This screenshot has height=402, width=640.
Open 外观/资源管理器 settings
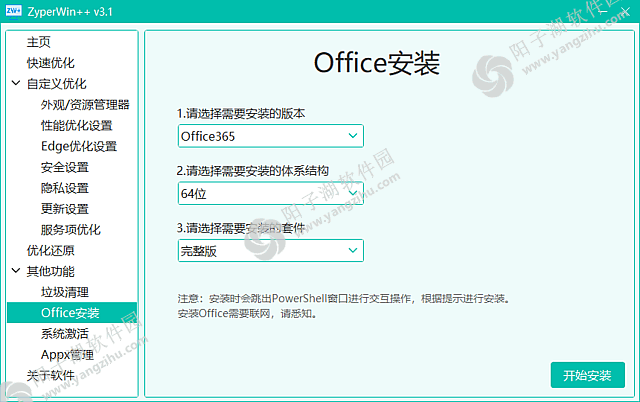click(85, 105)
